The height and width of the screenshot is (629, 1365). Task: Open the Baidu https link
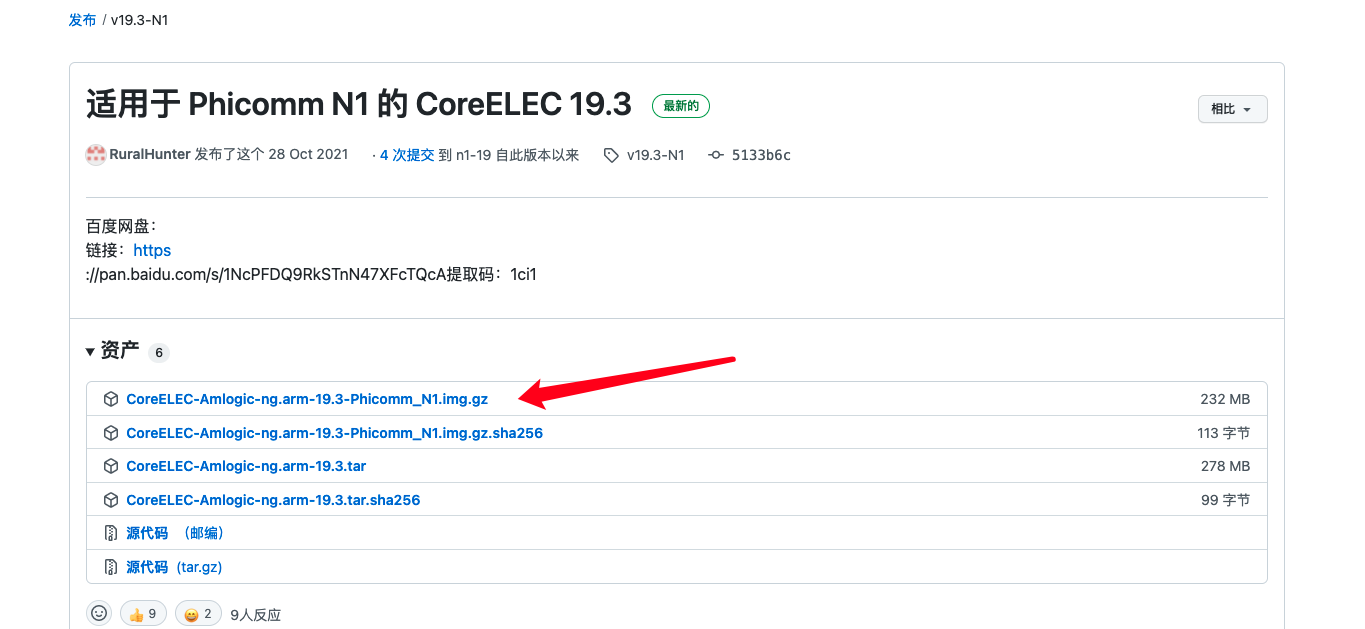click(x=152, y=250)
